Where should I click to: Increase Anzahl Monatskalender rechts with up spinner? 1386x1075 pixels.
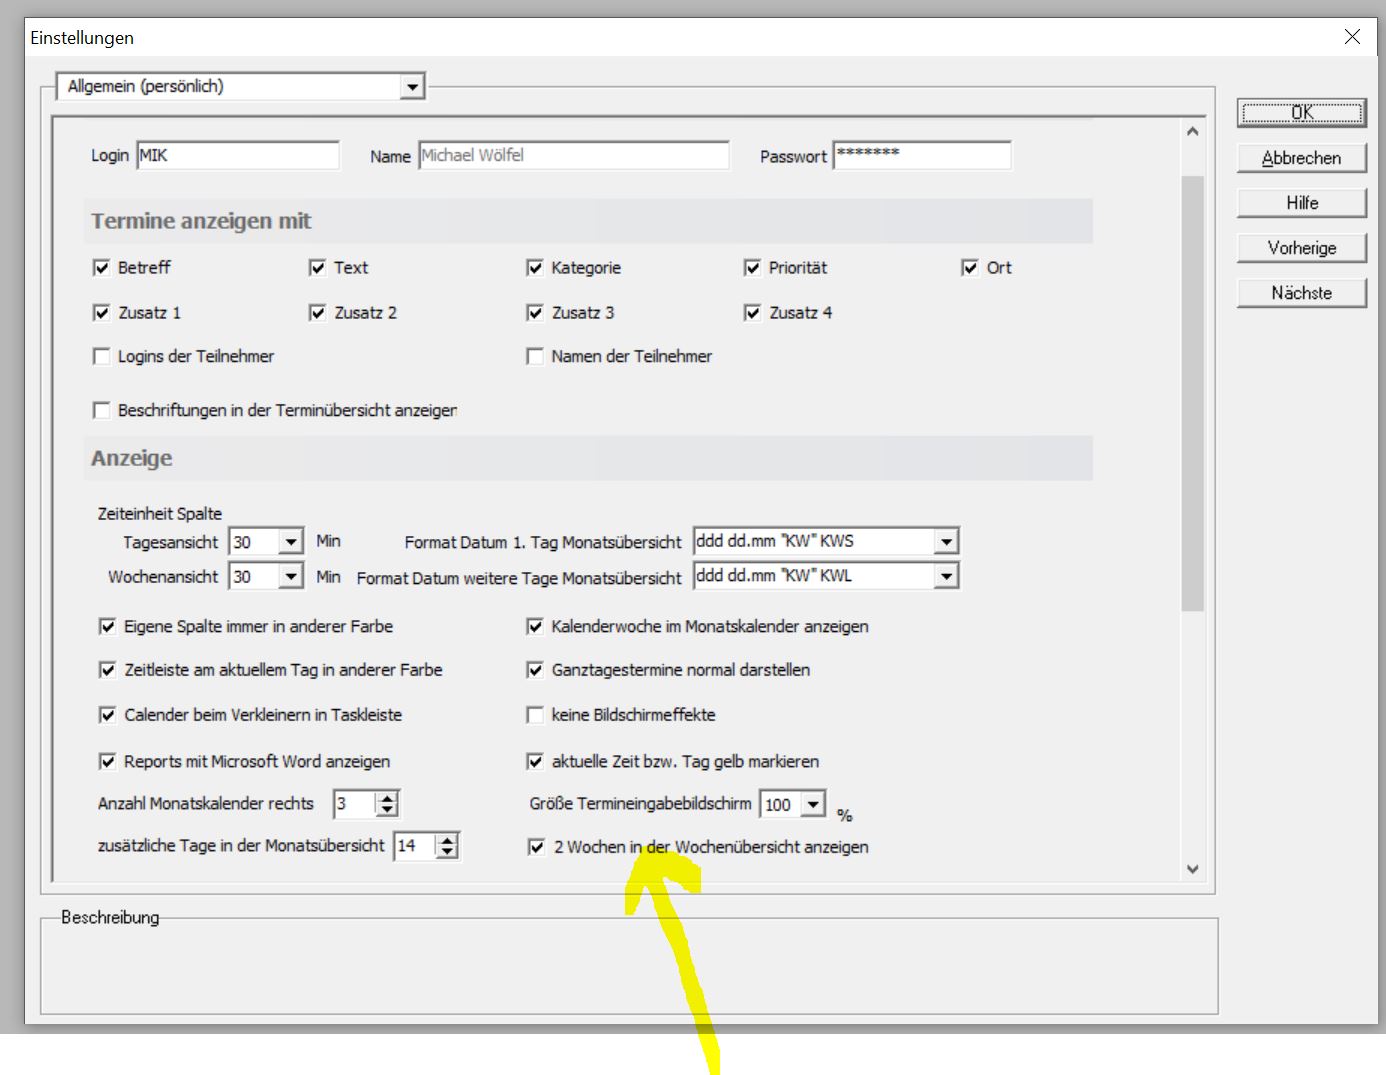388,798
